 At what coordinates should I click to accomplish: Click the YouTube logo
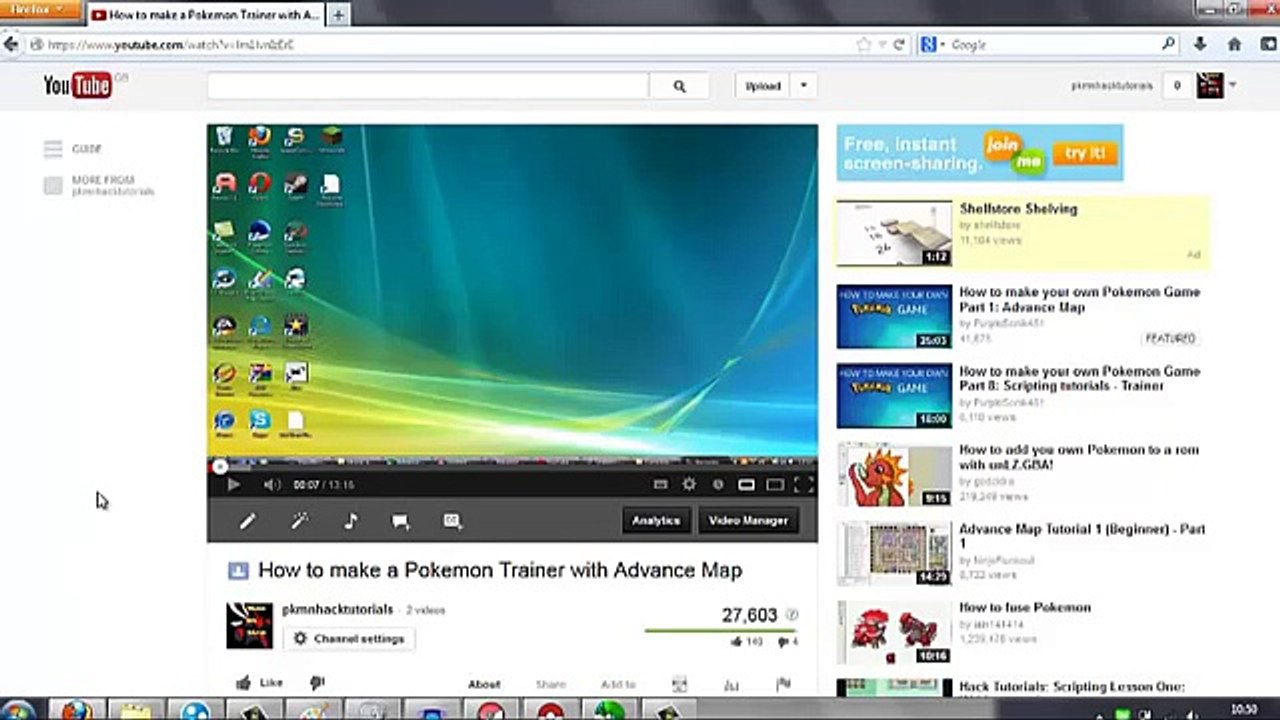point(77,86)
